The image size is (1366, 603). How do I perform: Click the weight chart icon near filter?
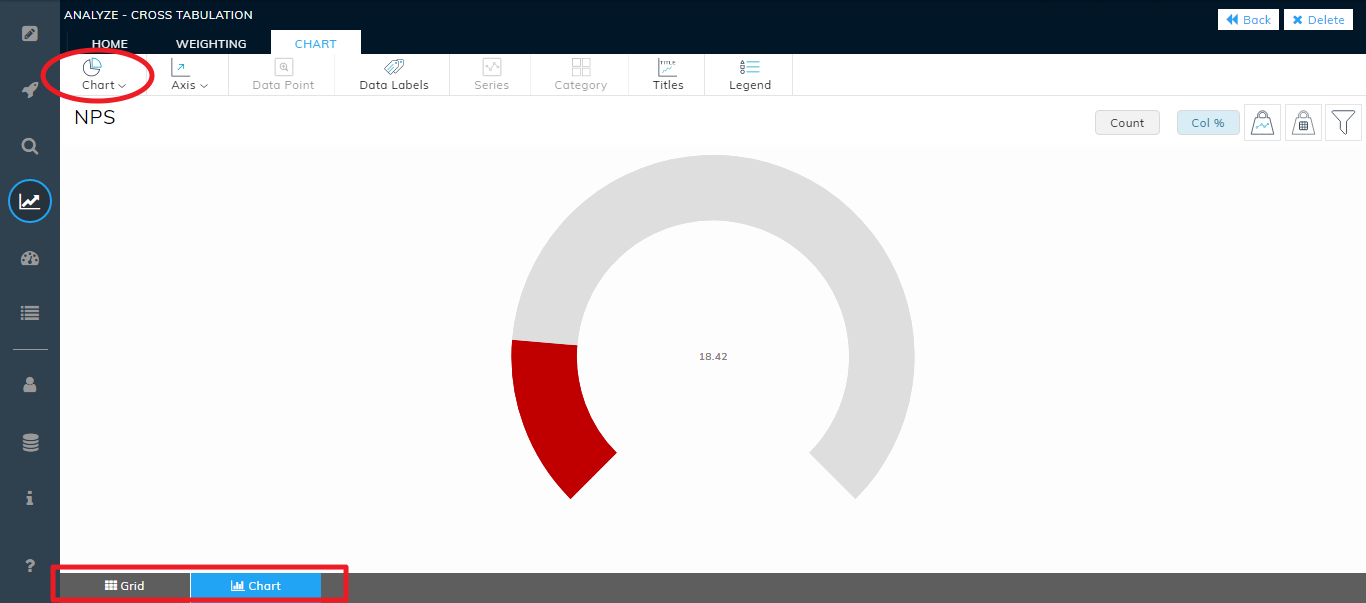(1262, 123)
